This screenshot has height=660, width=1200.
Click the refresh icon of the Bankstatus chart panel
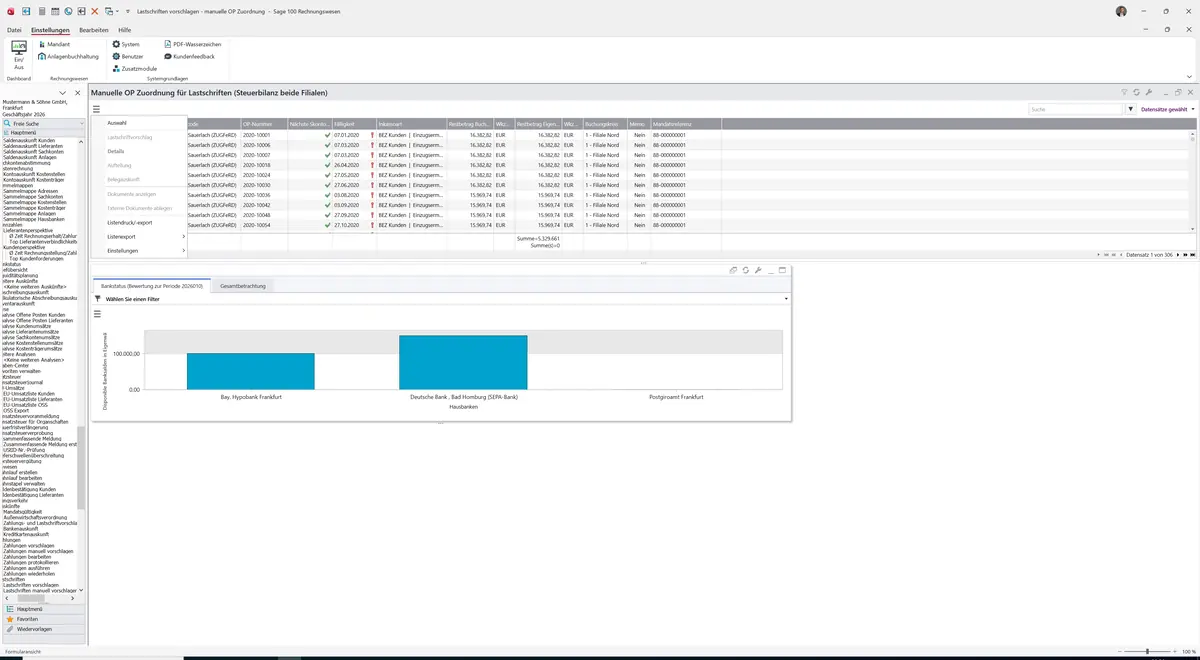746,270
